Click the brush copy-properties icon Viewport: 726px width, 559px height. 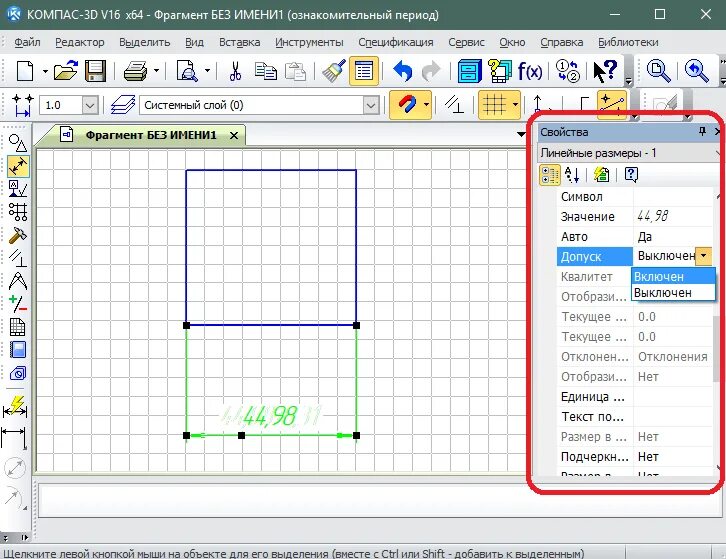pyautogui.click(x=334, y=71)
